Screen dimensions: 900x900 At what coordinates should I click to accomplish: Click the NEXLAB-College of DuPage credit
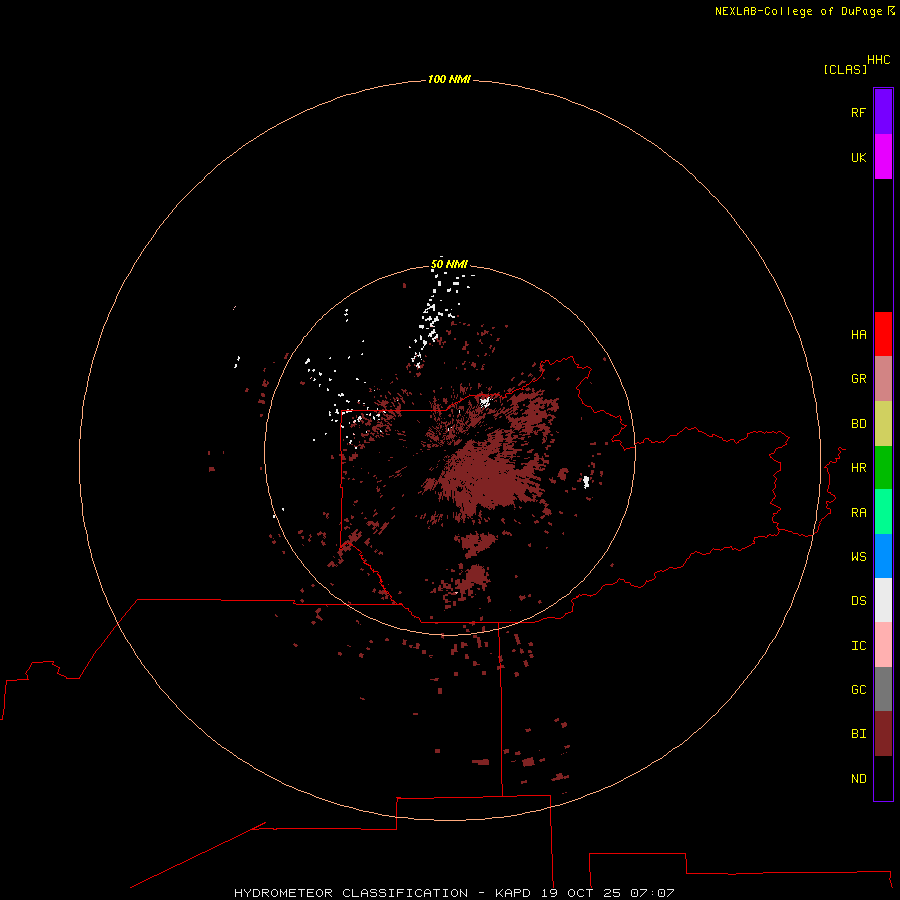[x=804, y=11]
